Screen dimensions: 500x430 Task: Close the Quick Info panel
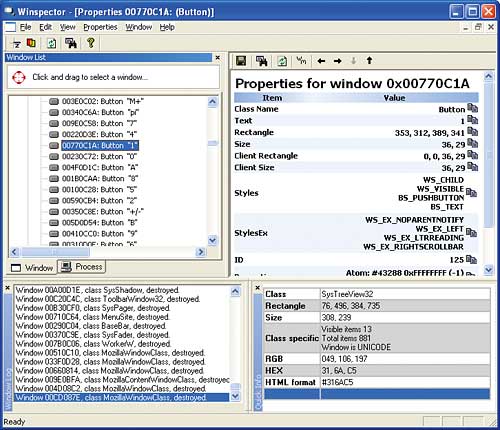(x=258, y=288)
